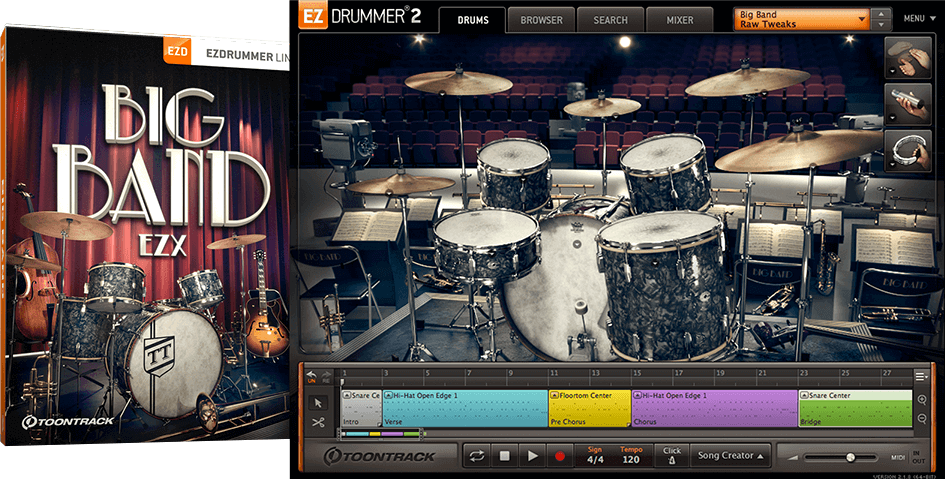Click the master volume slider knob

(850, 457)
